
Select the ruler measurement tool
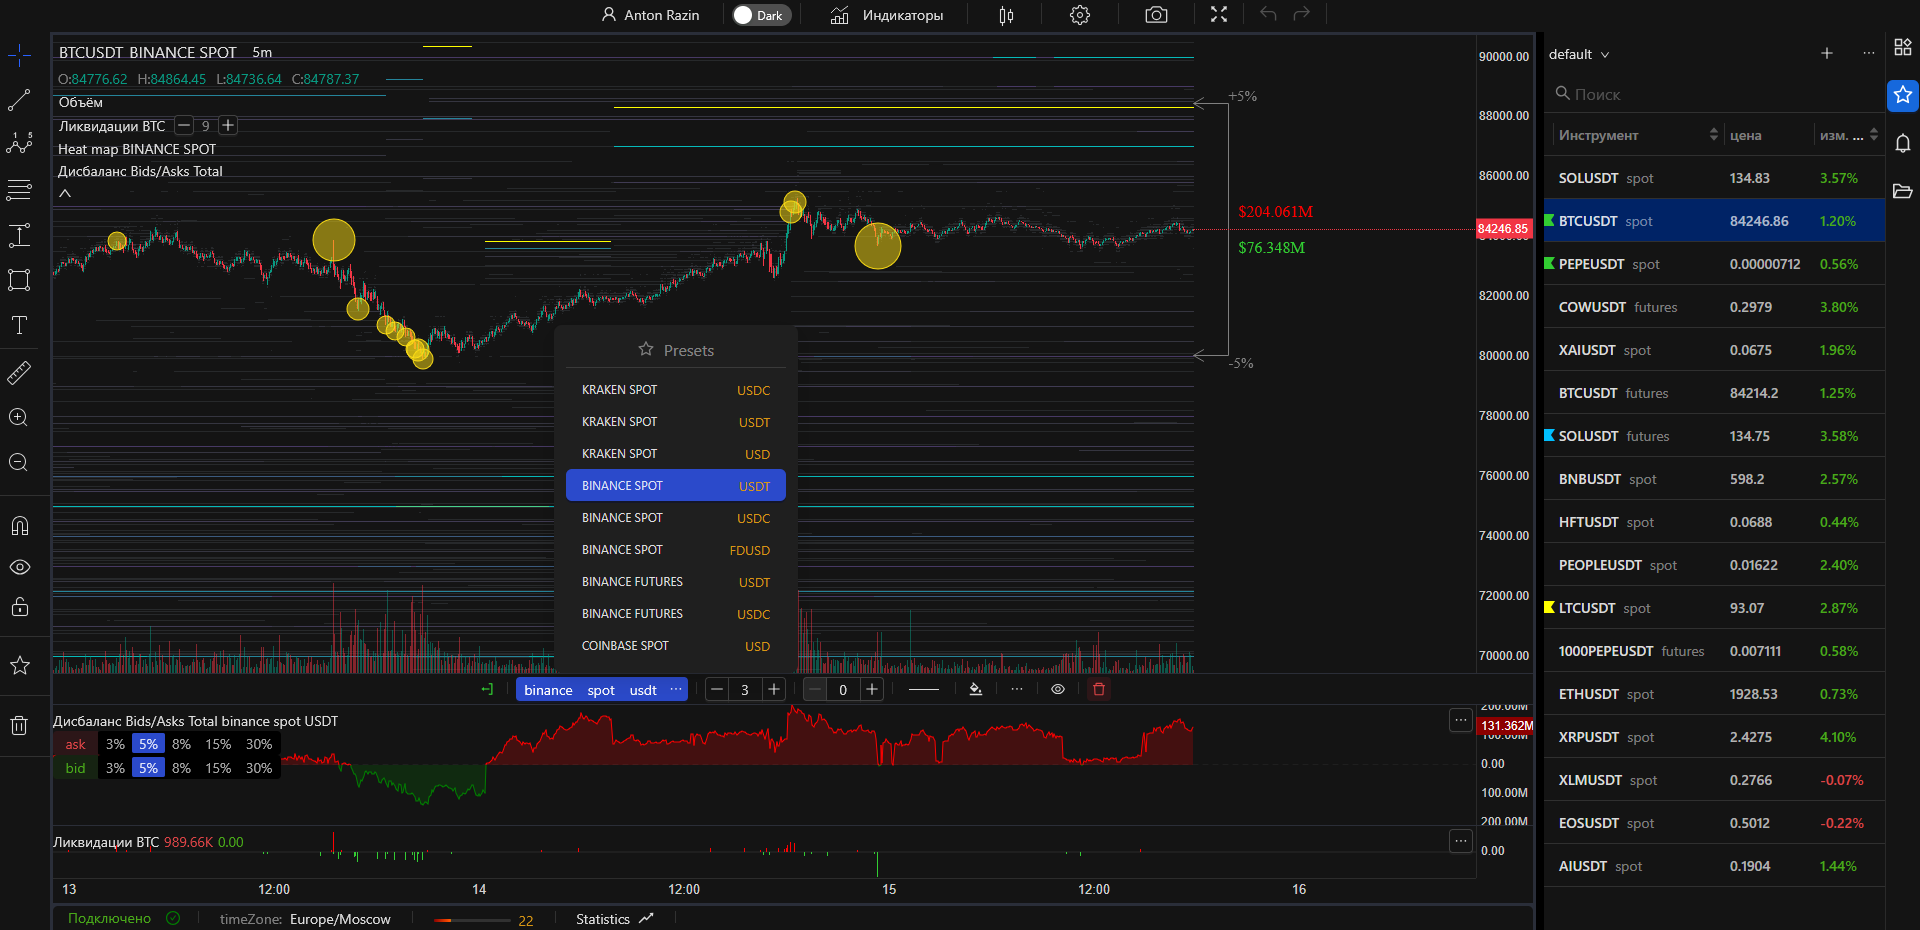point(19,373)
